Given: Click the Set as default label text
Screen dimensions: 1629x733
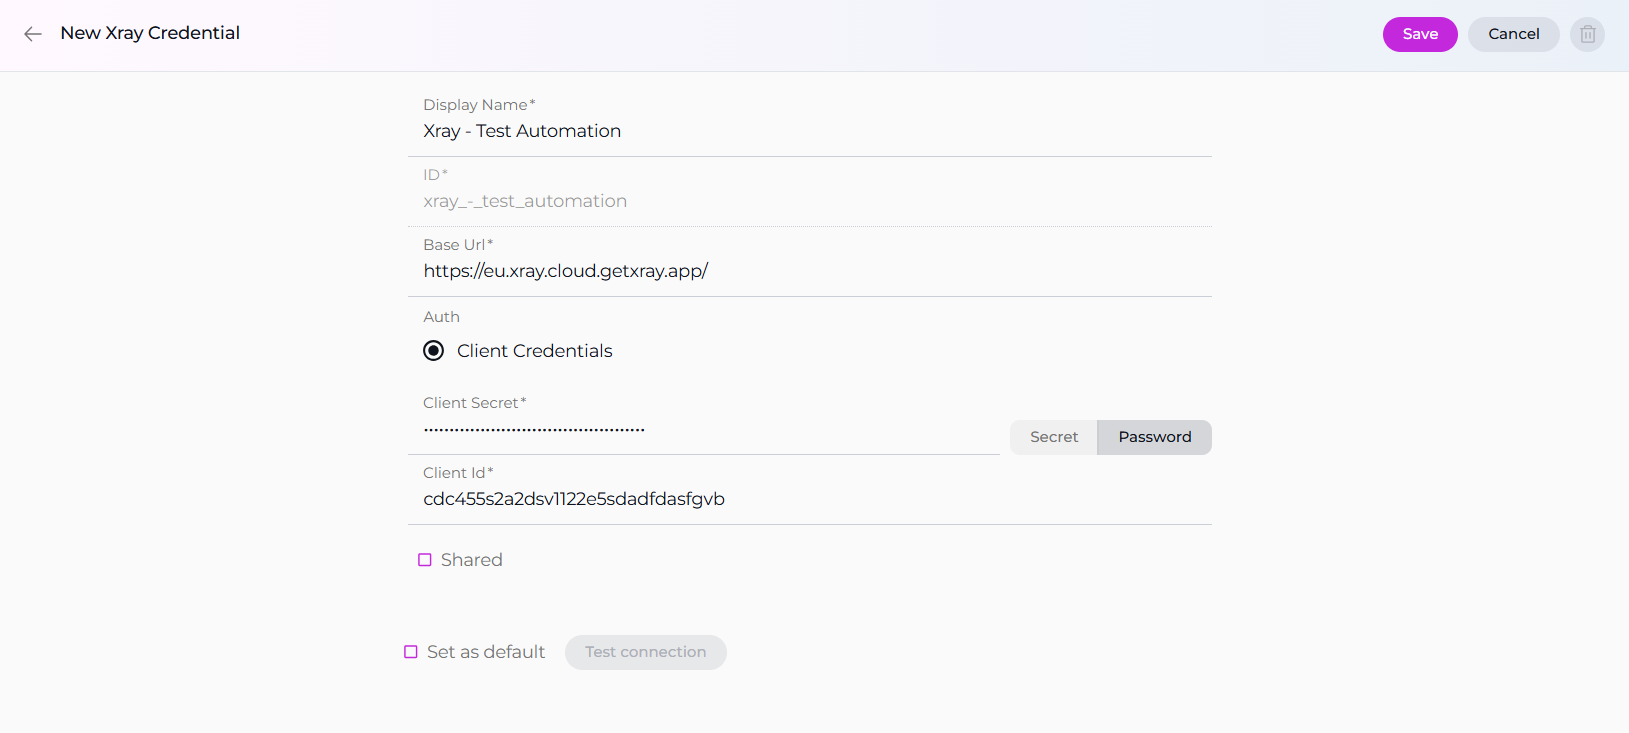Looking at the screenshot, I should tap(486, 652).
